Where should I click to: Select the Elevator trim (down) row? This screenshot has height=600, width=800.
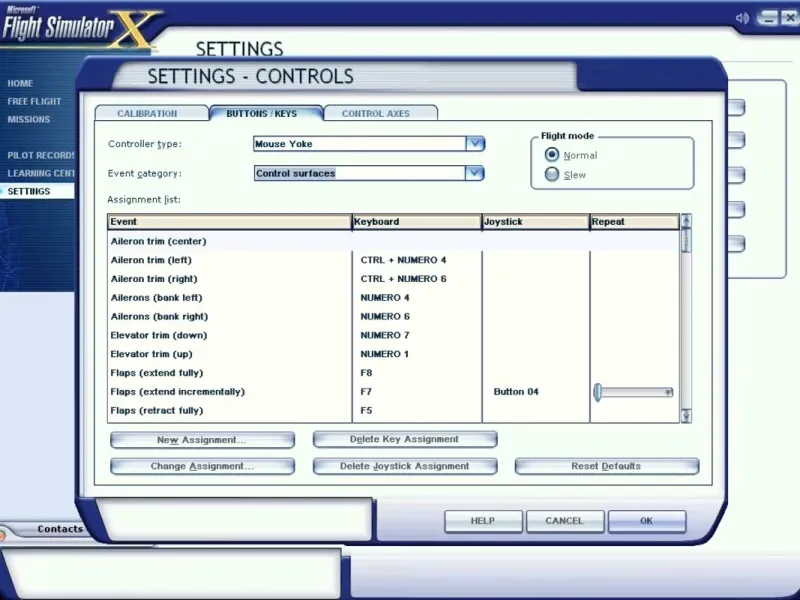click(394, 336)
